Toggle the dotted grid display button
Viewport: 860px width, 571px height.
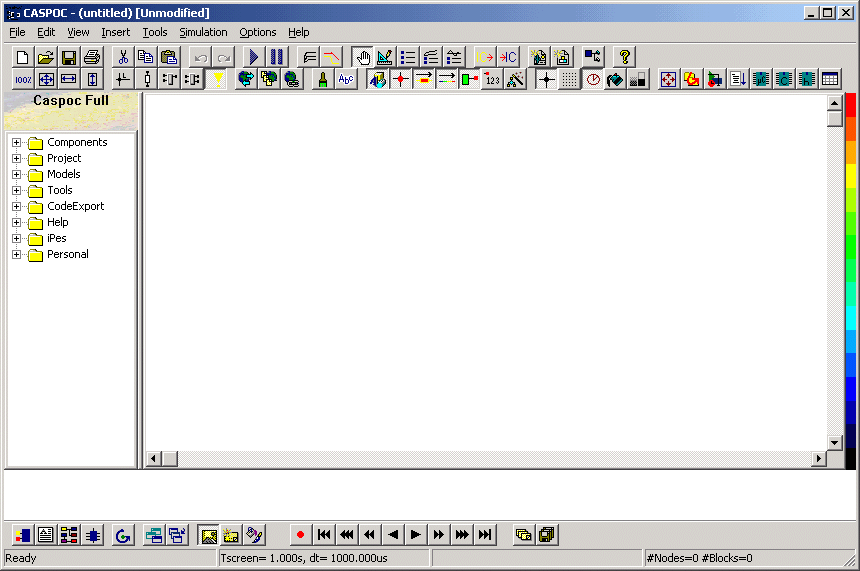pos(569,80)
